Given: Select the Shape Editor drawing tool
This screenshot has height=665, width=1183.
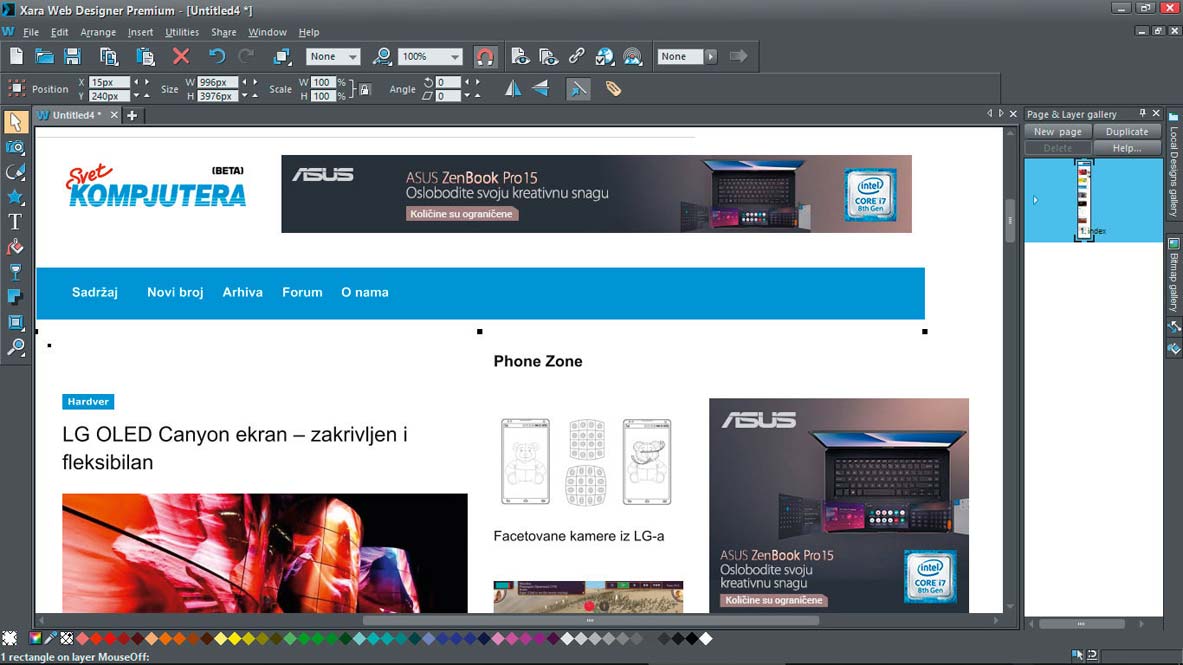Looking at the screenshot, I should [x=15, y=172].
